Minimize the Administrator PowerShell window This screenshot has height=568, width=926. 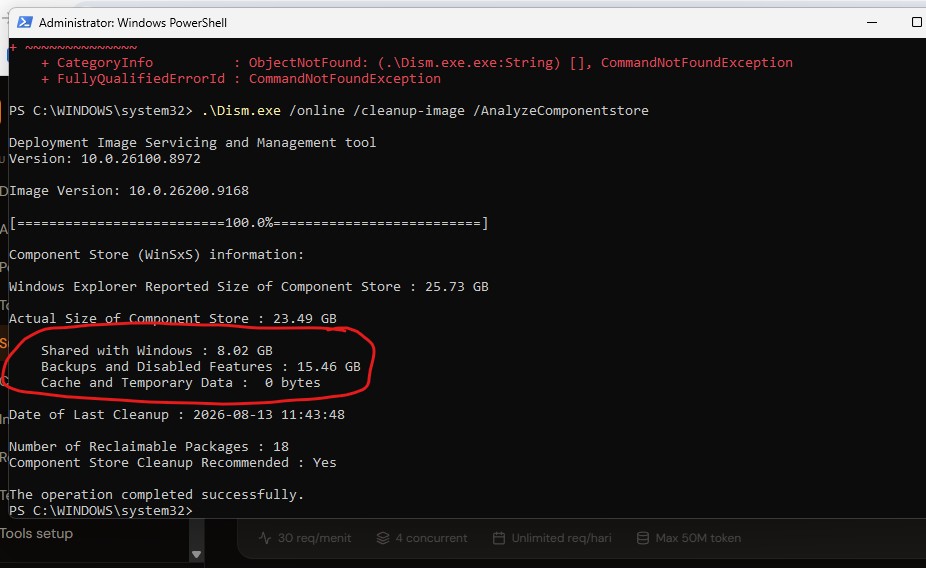pyautogui.click(x=872, y=22)
